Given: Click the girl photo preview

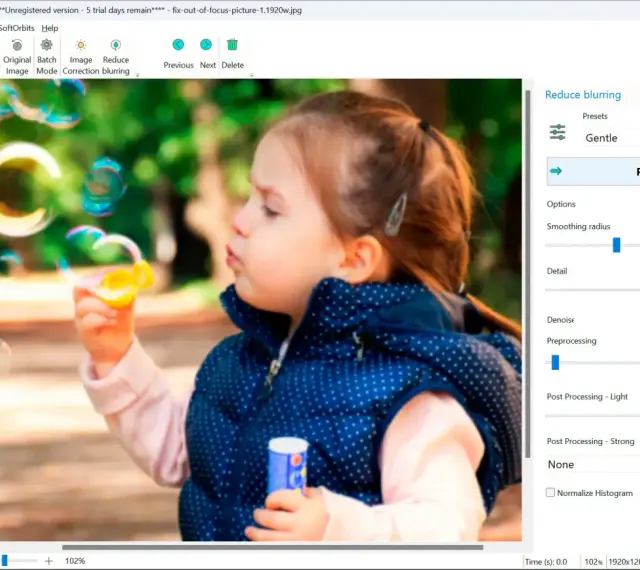Looking at the screenshot, I should click(261, 310).
